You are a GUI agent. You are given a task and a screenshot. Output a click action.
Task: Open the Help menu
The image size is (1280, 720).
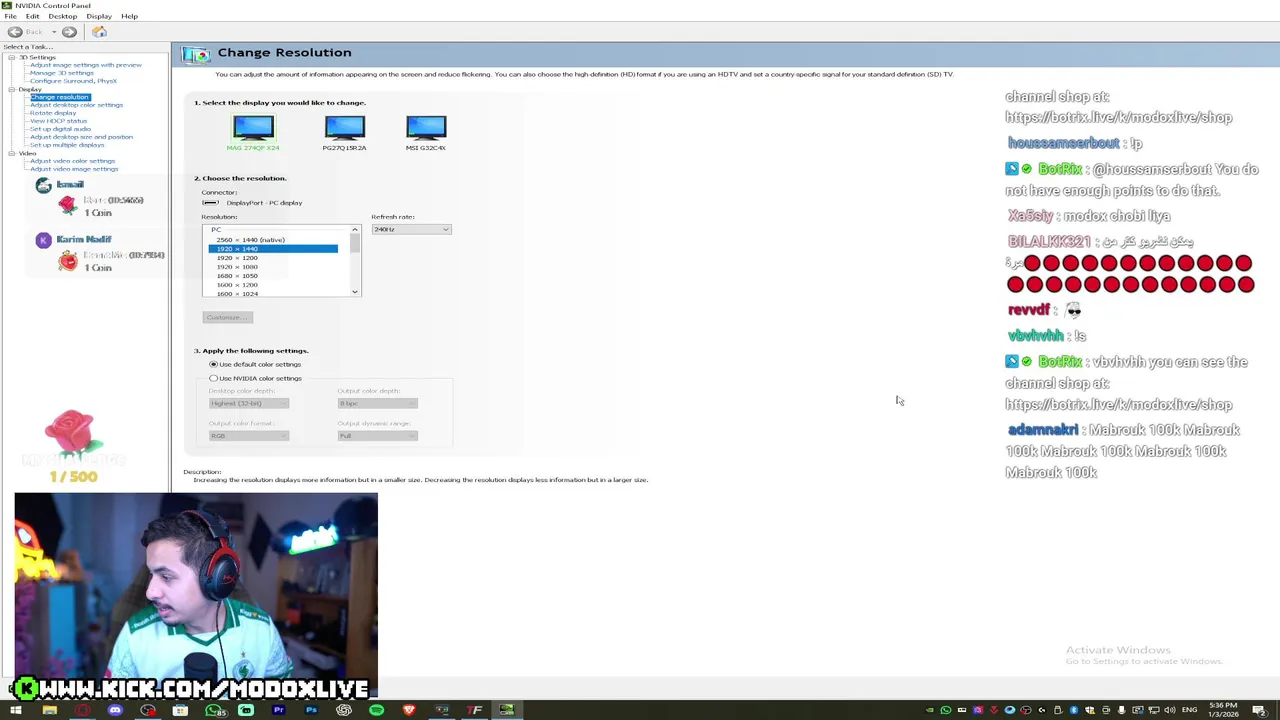point(129,16)
